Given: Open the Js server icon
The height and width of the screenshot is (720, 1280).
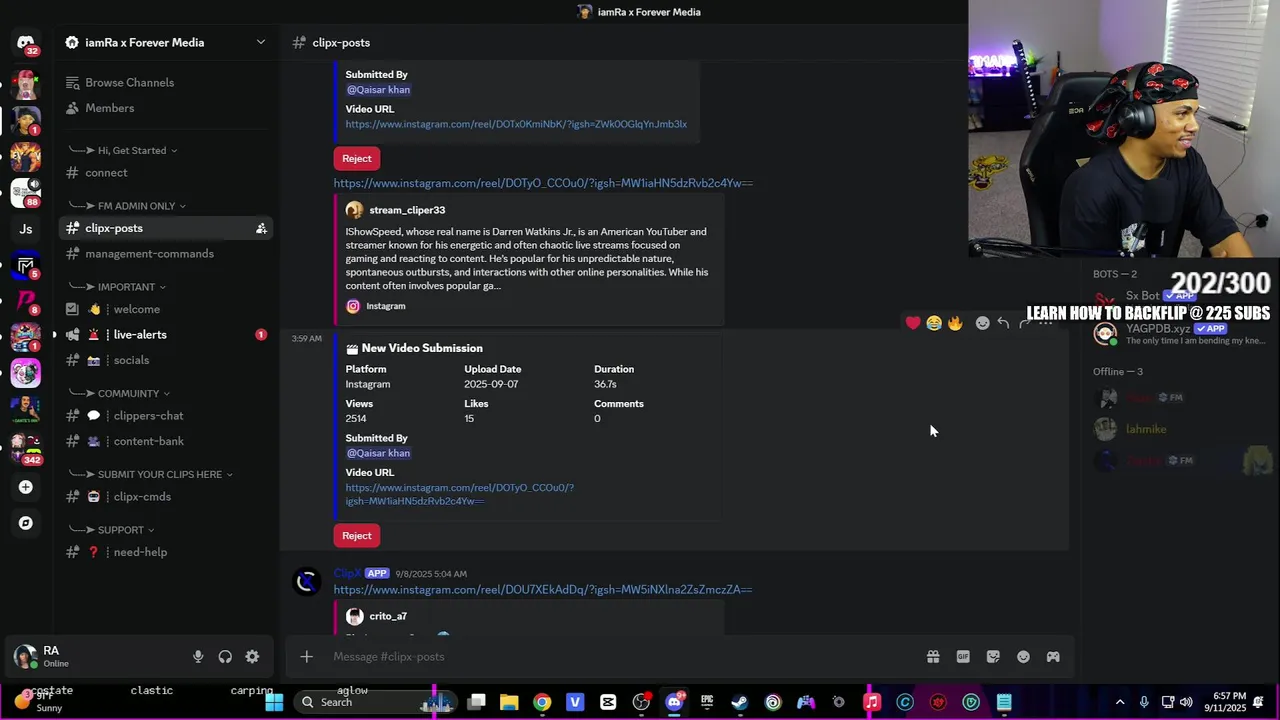Looking at the screenshot, I should coord(26,229).
